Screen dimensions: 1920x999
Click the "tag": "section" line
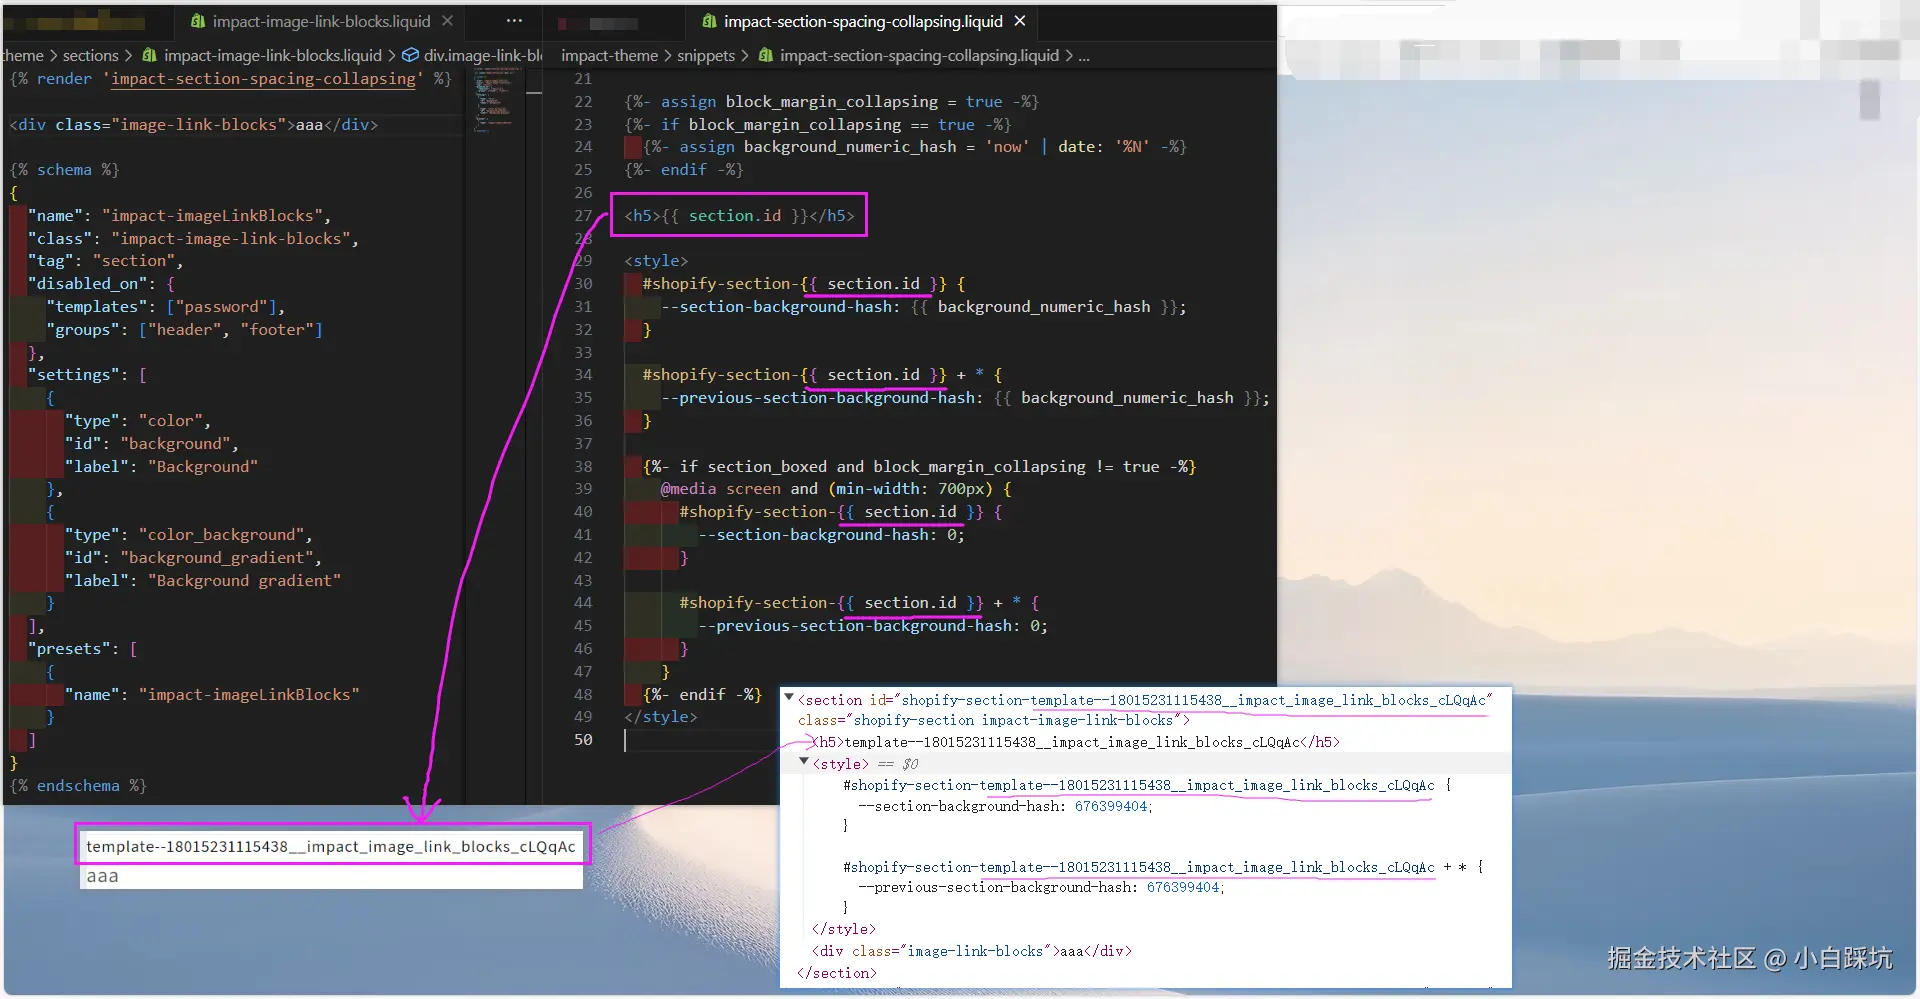click(x=106, y=261)
